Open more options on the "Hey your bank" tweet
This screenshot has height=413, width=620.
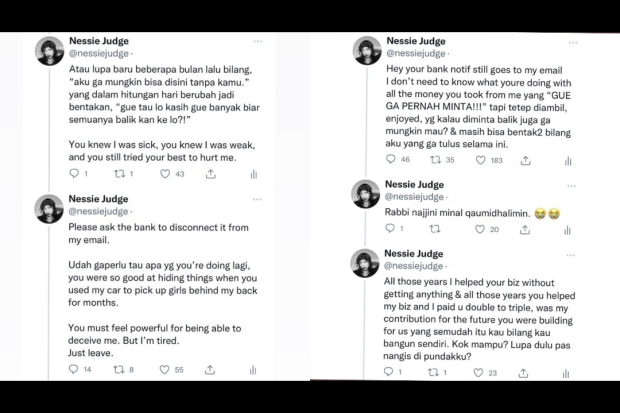574,42
